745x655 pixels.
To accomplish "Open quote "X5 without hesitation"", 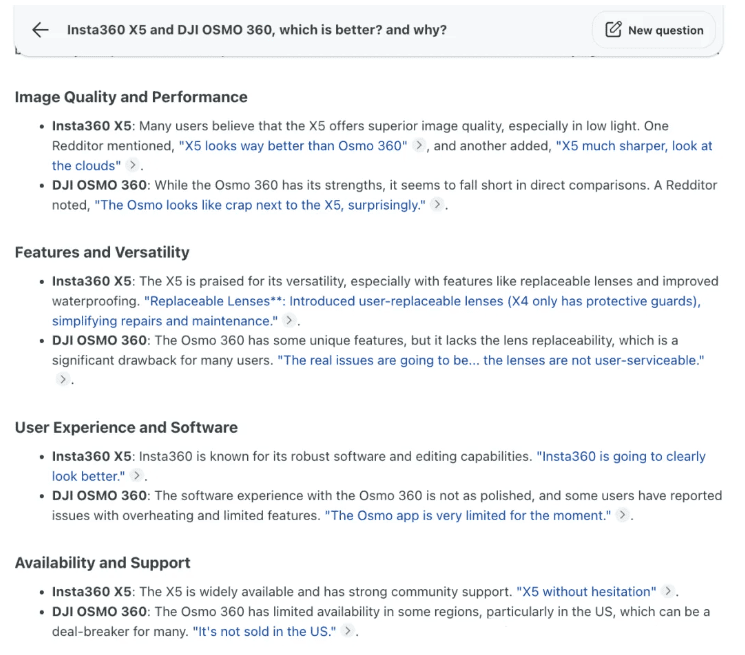I will [586, 592].
